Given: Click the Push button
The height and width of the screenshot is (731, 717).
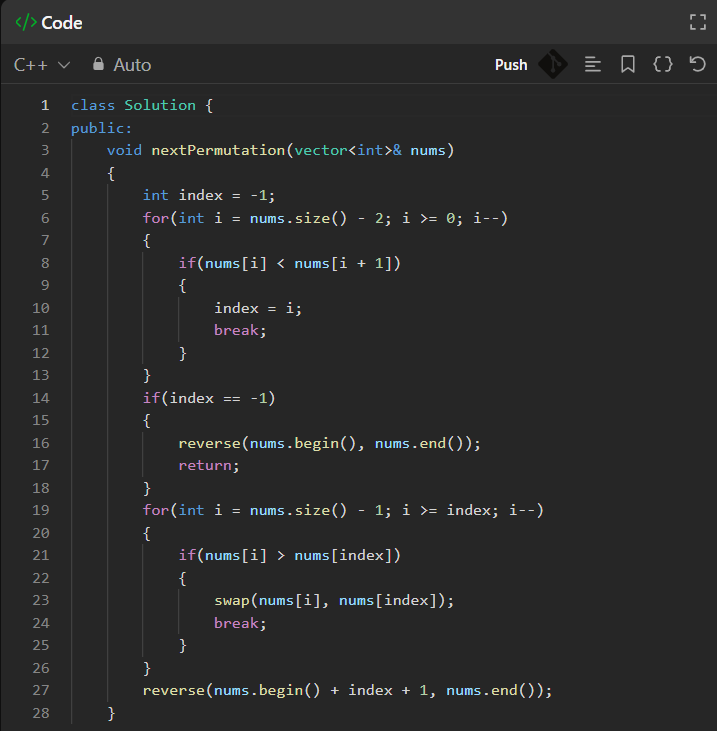Looking at the screenshot, I should click(x=511, y=65).
